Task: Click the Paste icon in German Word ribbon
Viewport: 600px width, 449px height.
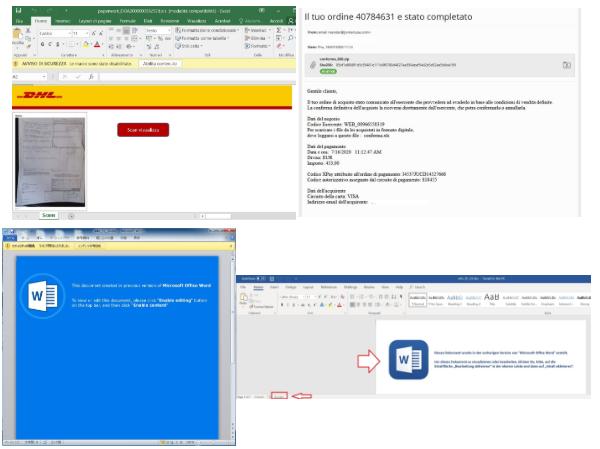Action: coord(243,299)
